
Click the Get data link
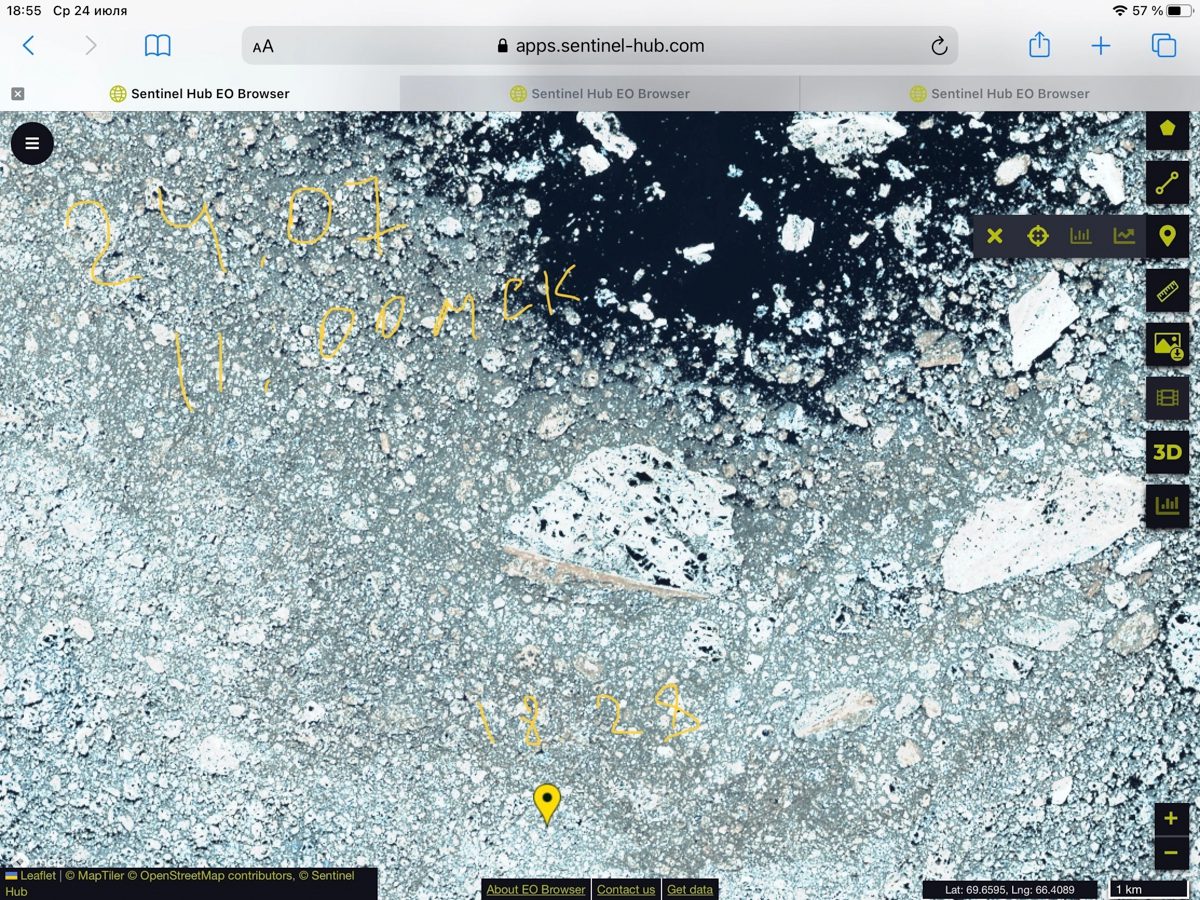[690, 889]
